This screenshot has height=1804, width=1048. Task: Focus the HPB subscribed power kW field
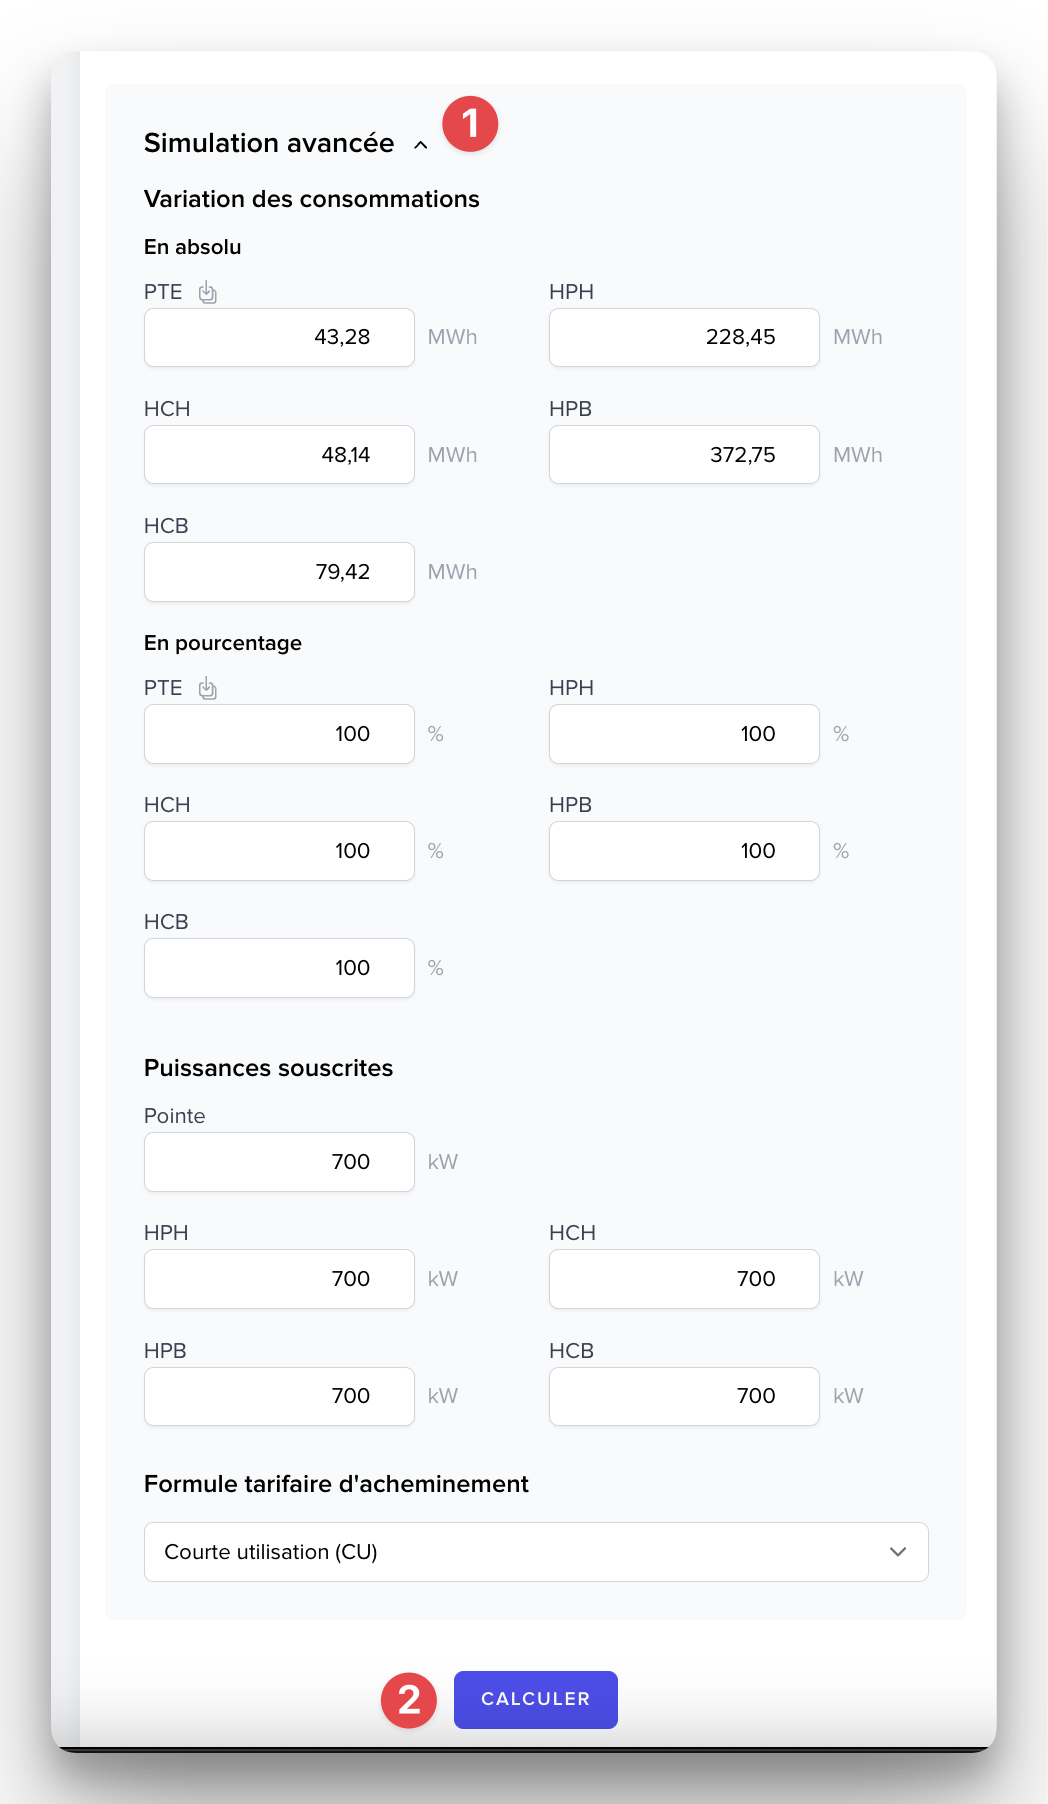(279, 1396)
